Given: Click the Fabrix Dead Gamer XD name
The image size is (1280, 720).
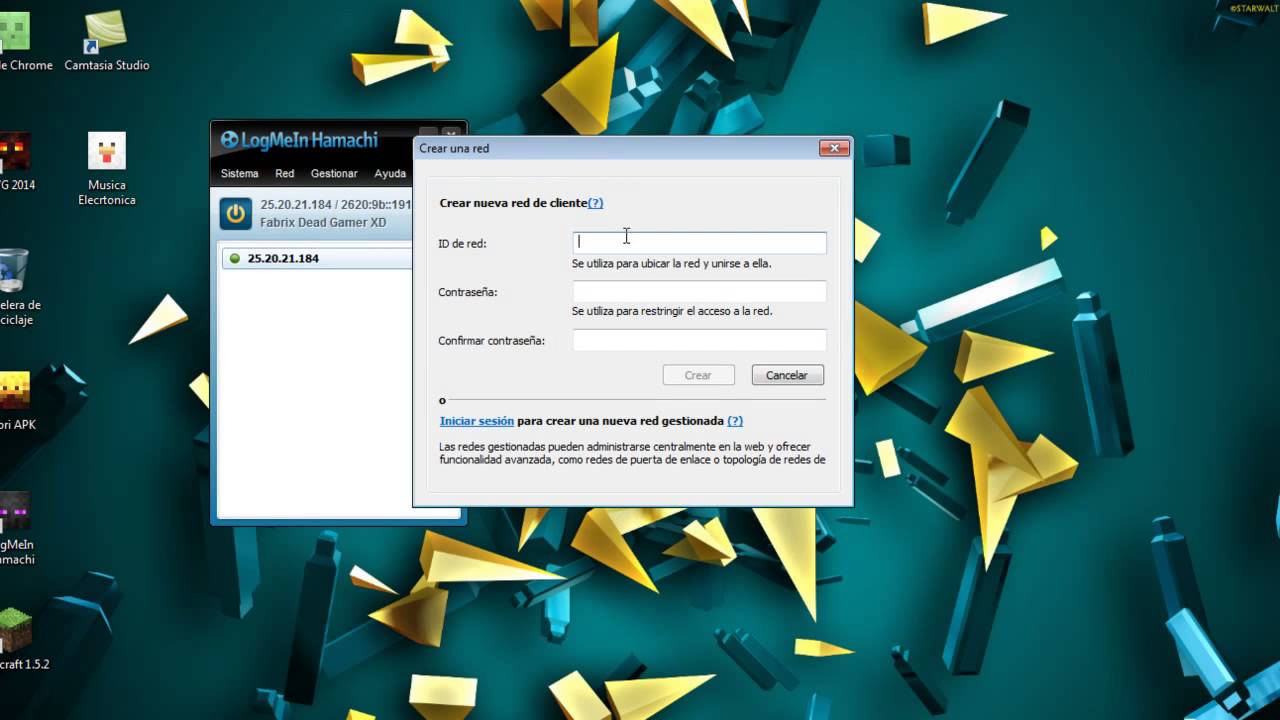Looking at the screenshot, I should (323, 222).
